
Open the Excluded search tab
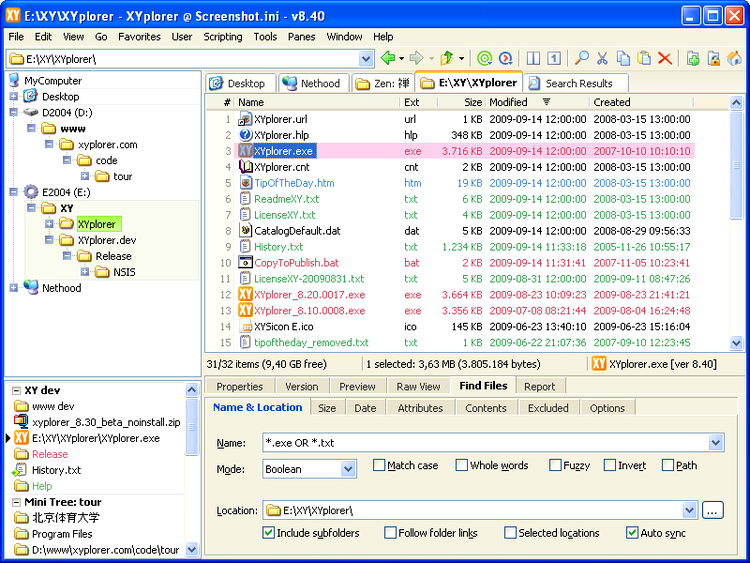pyautogui.click(x=548, y=408)
